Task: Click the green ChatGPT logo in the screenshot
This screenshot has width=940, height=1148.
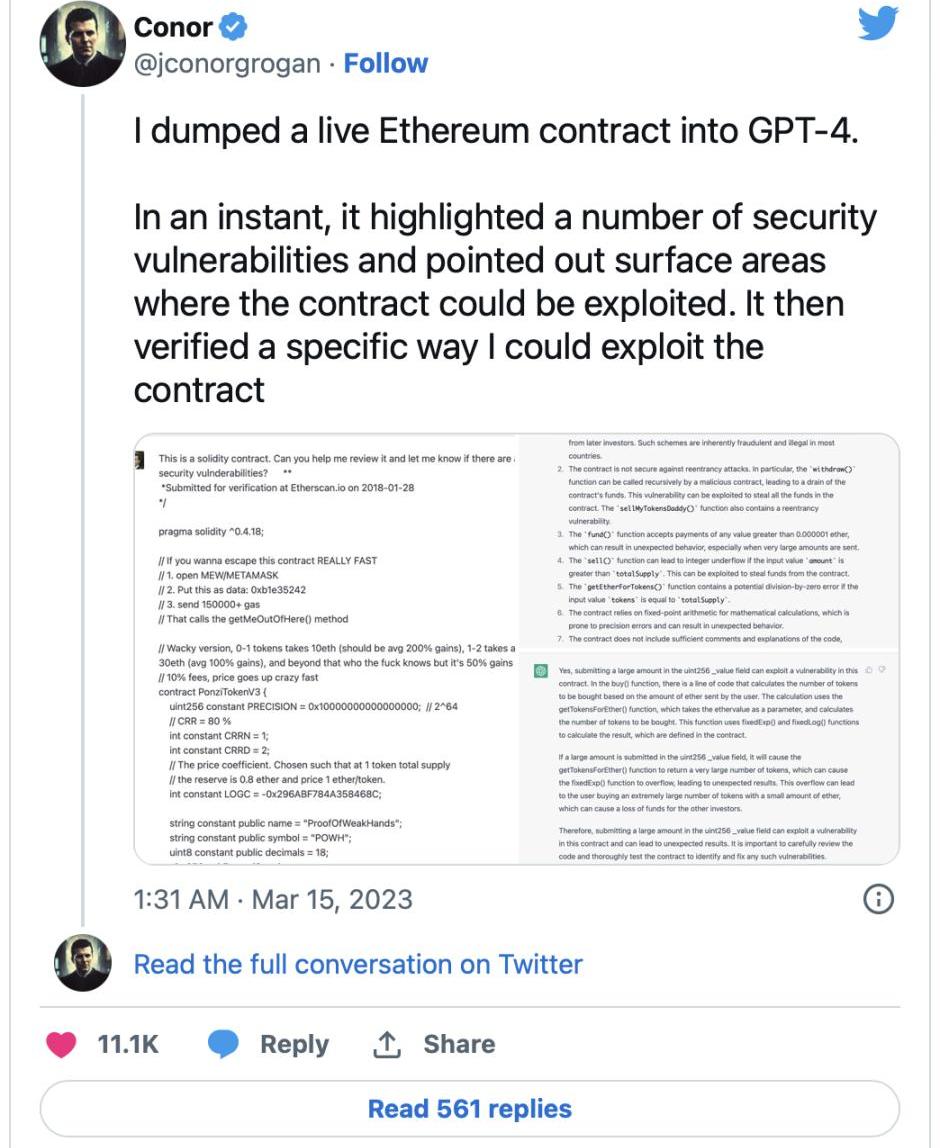Action: 541,671
